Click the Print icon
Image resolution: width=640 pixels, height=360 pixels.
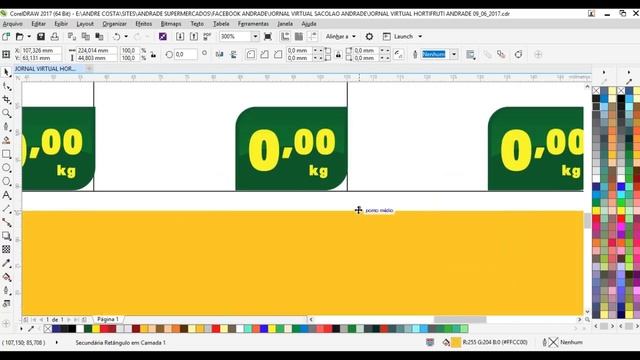[x=54, y=37]
